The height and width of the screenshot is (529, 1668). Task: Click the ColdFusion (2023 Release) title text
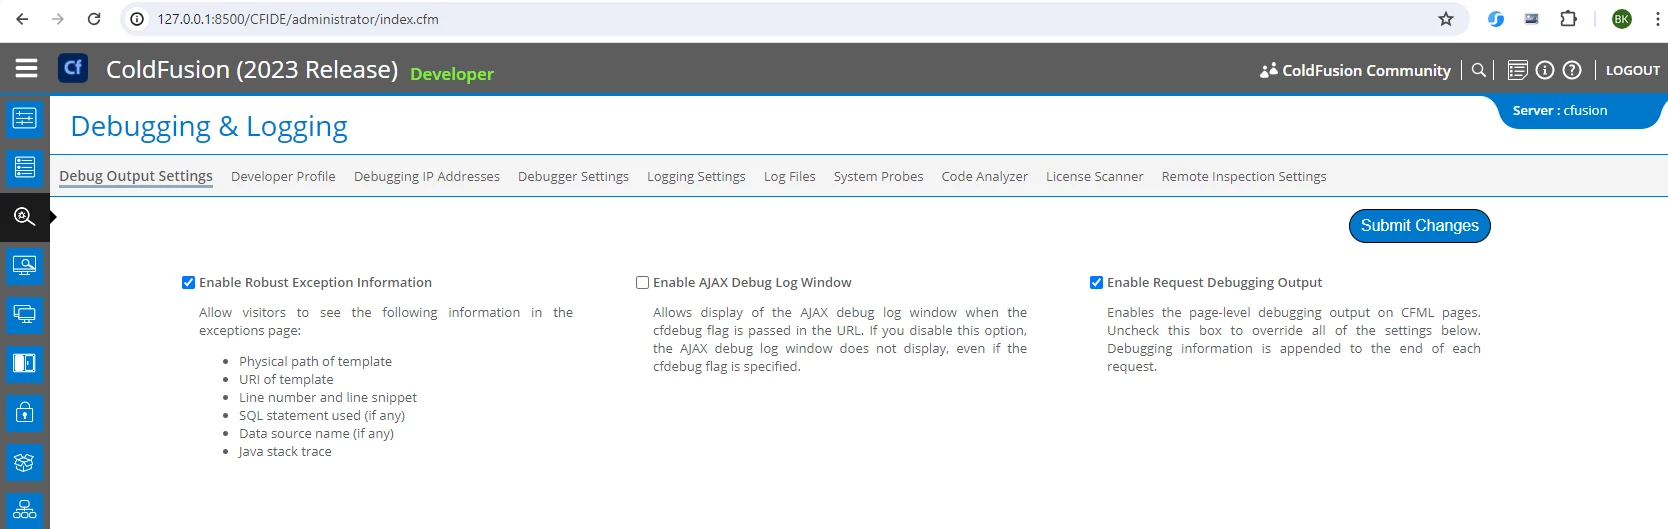[x=252, y=69]
